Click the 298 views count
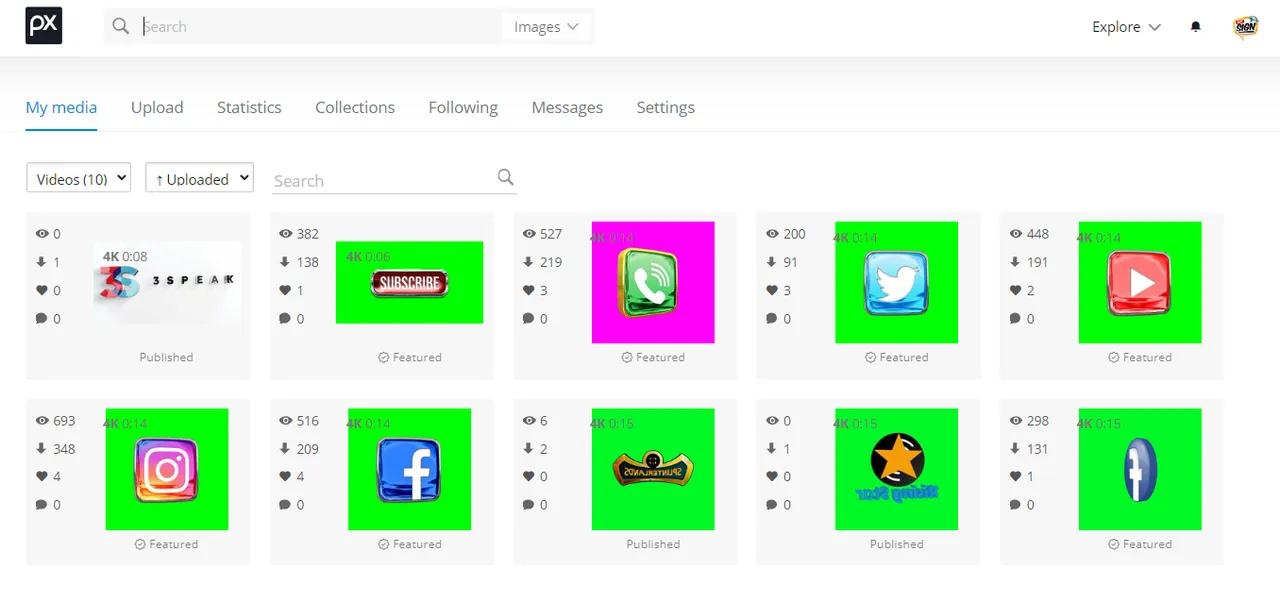 click(x=1038, y=421)
